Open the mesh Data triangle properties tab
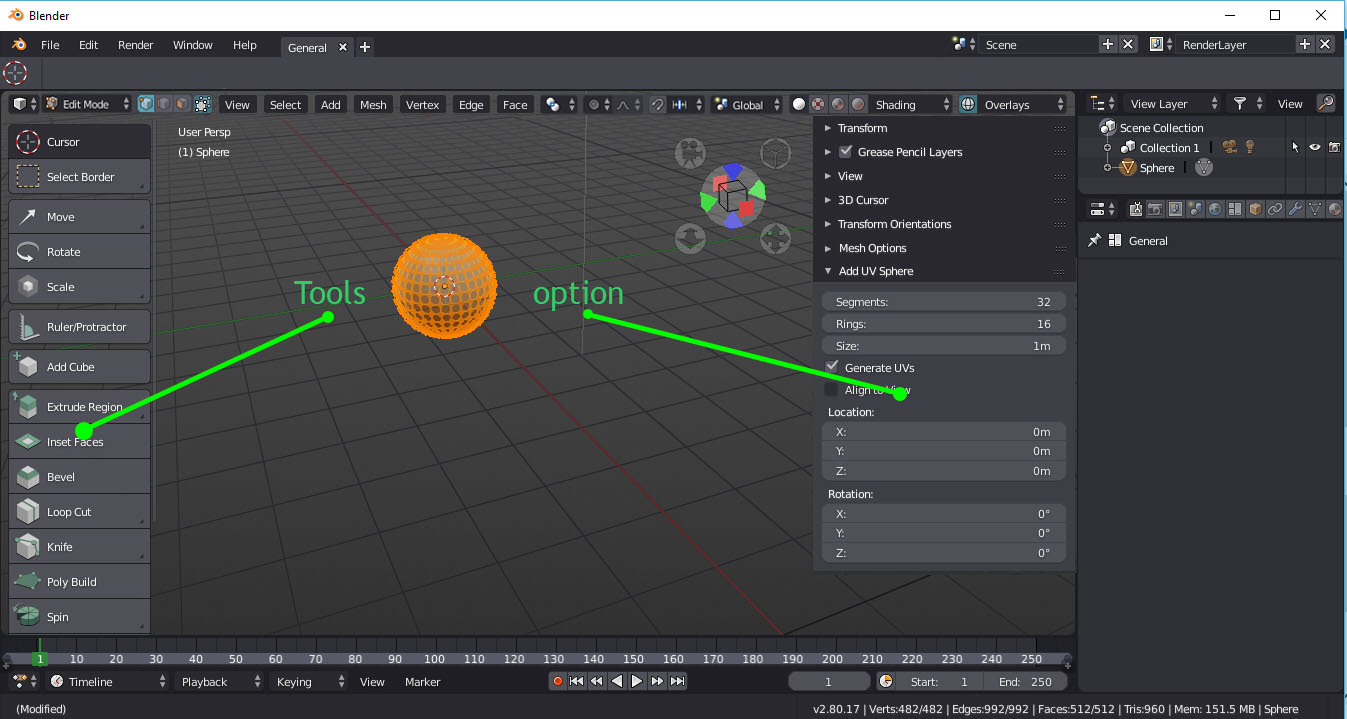This screenshot has width=1347, height=719. (x=1315, y=209)
